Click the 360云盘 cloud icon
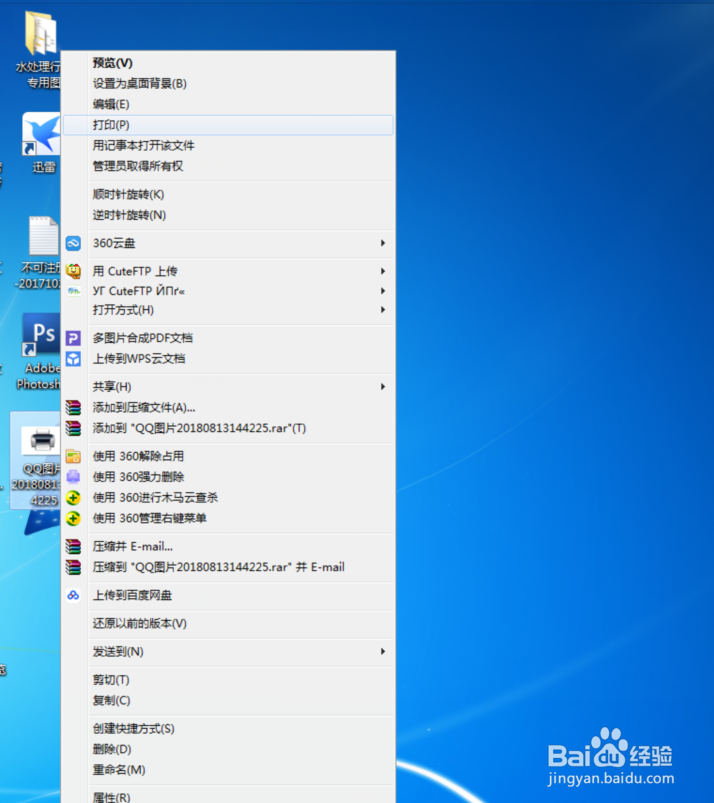This screenshot has height=803, width=714. click(x=73, y=243)
